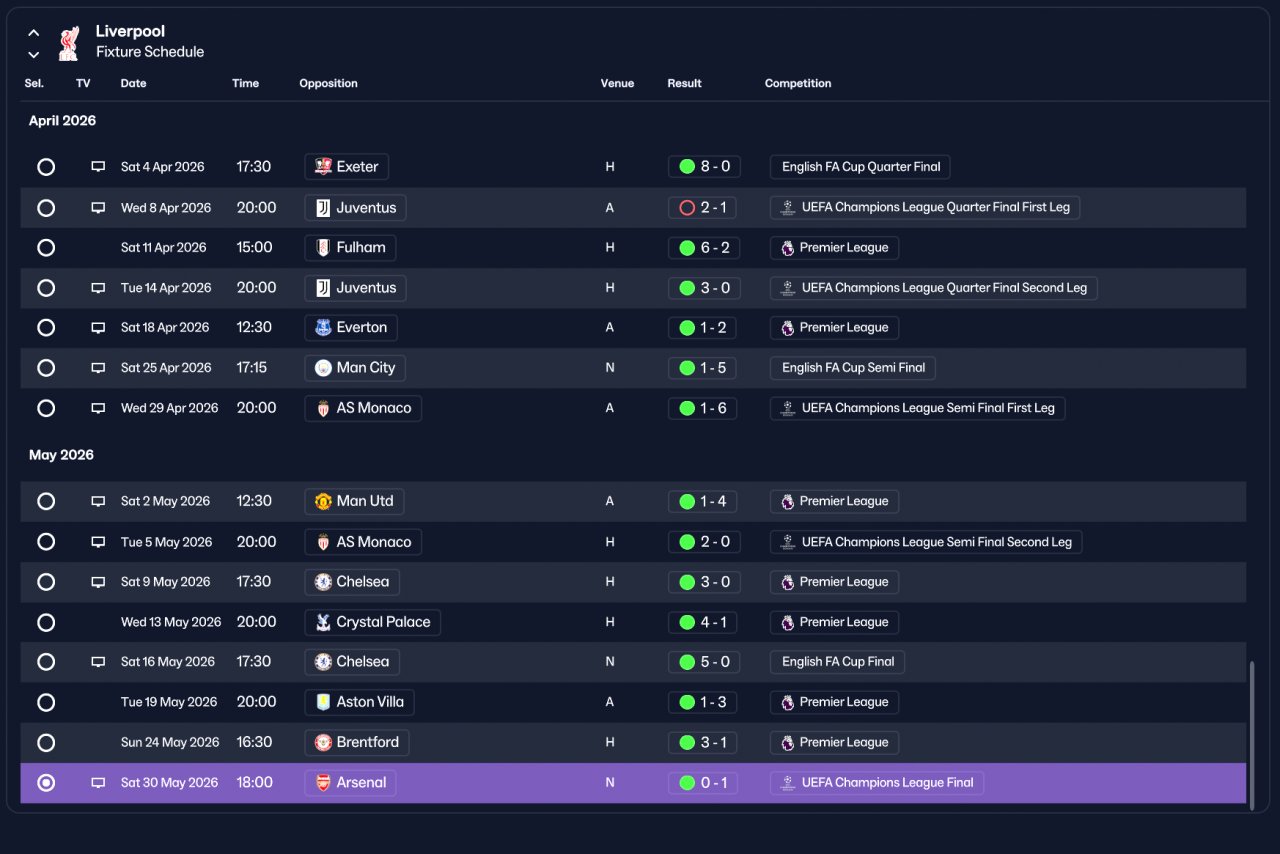
Task: Click TV icon on Juventus 8 Apr row
Action: tap(98, 208)
